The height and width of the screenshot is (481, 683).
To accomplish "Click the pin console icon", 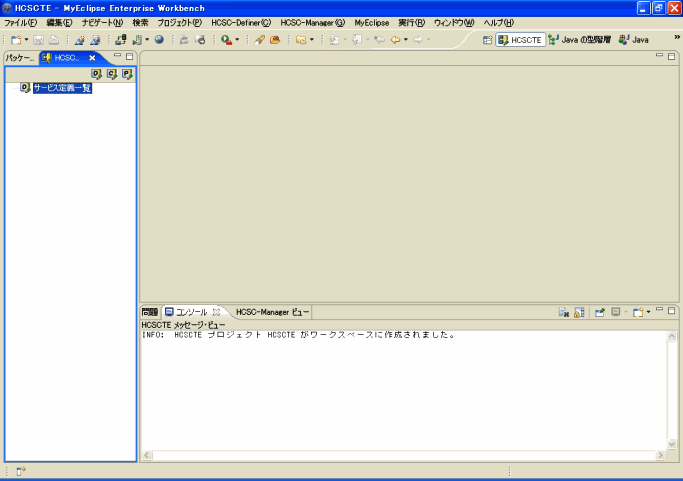I will coord(599,312).
